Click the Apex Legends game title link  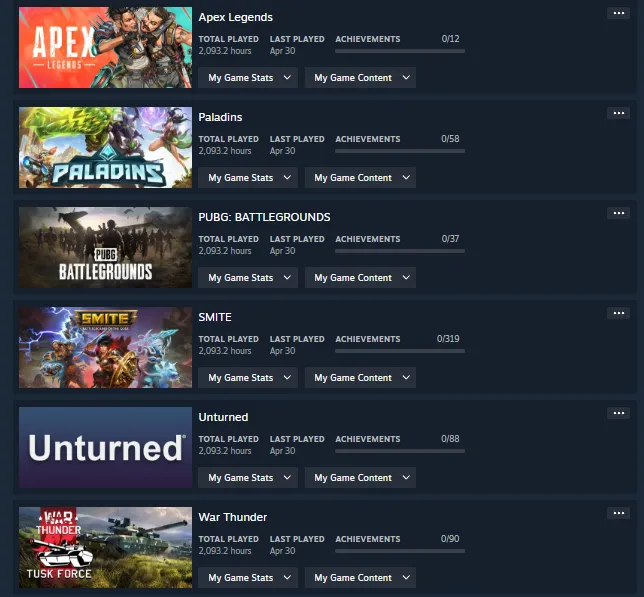pyautogui.click(x=235, y=17)
